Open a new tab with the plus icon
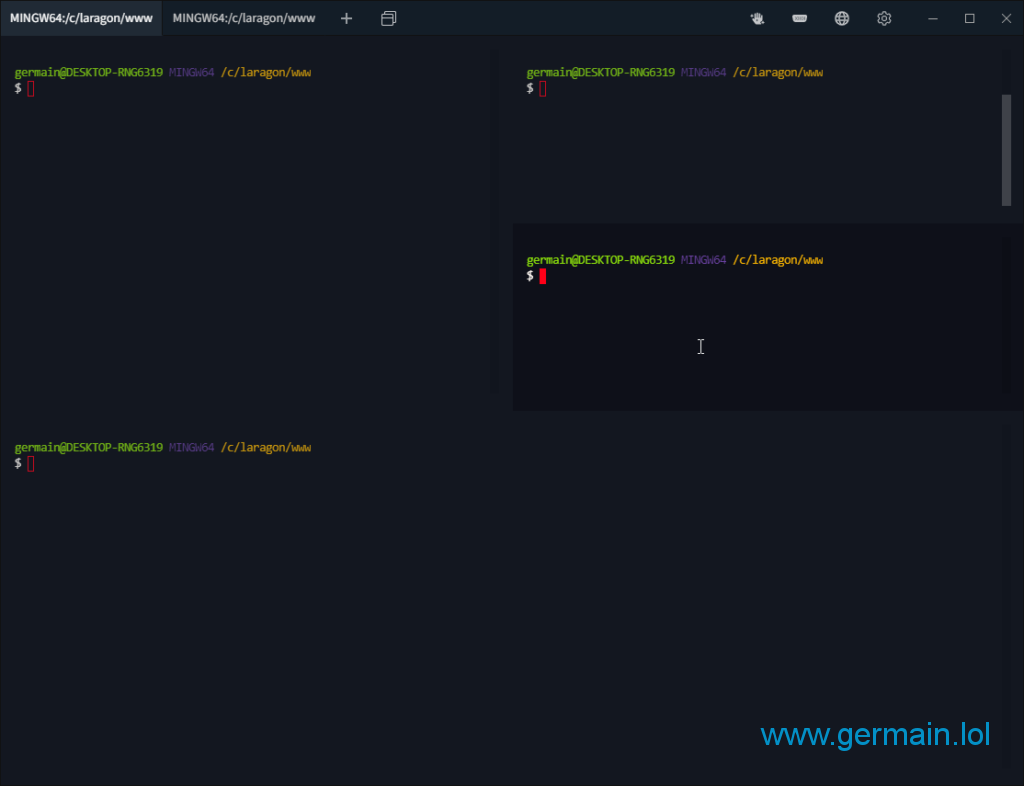Viewport: 1024px width, 786px height. [x=346, y=18]
